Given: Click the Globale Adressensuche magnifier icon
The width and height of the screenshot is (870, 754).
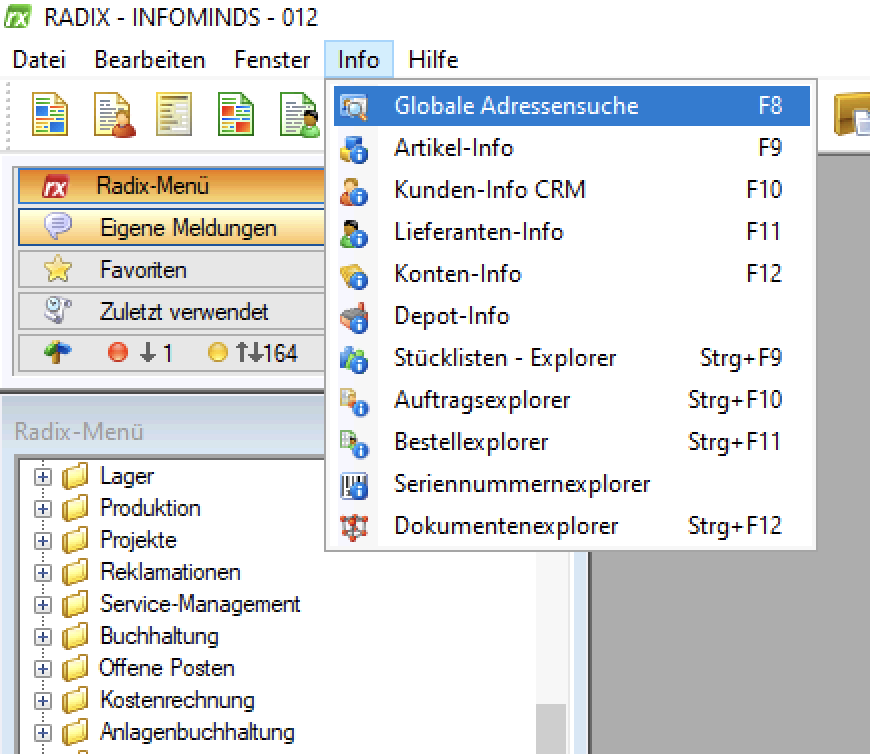Looking at the screenshot, I should (x=354, y=107).
